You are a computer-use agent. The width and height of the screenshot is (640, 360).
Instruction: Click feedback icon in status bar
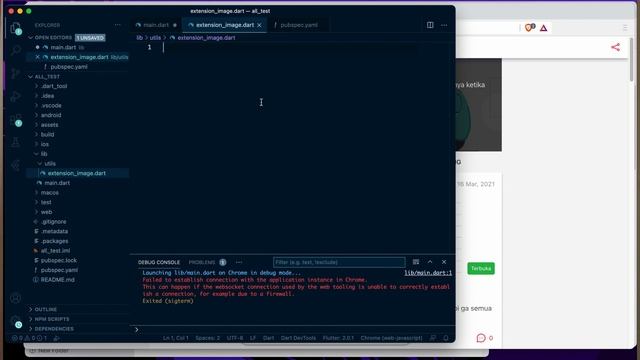click(x=433, y=338)
